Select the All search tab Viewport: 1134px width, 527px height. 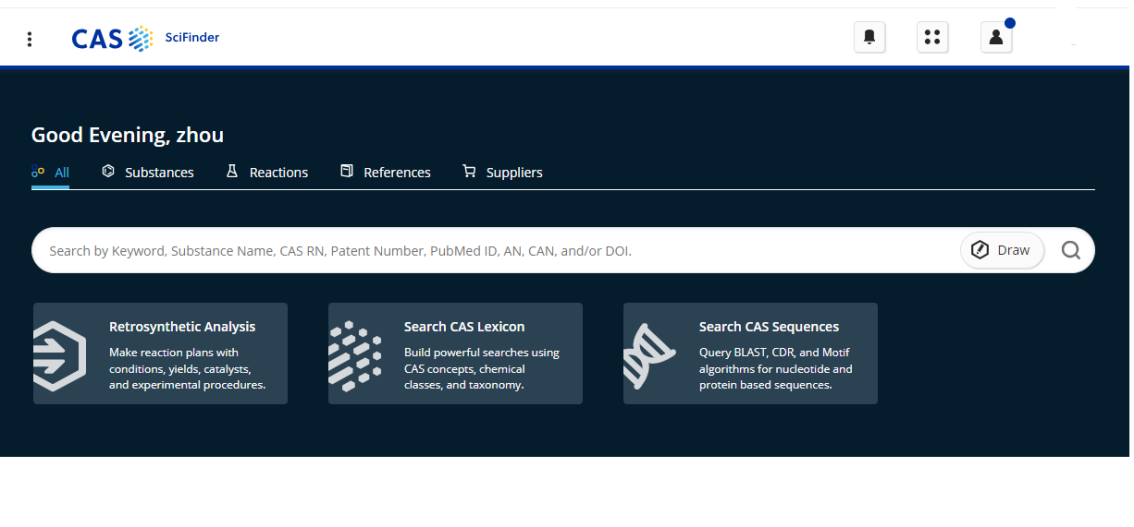coord(51,172)
